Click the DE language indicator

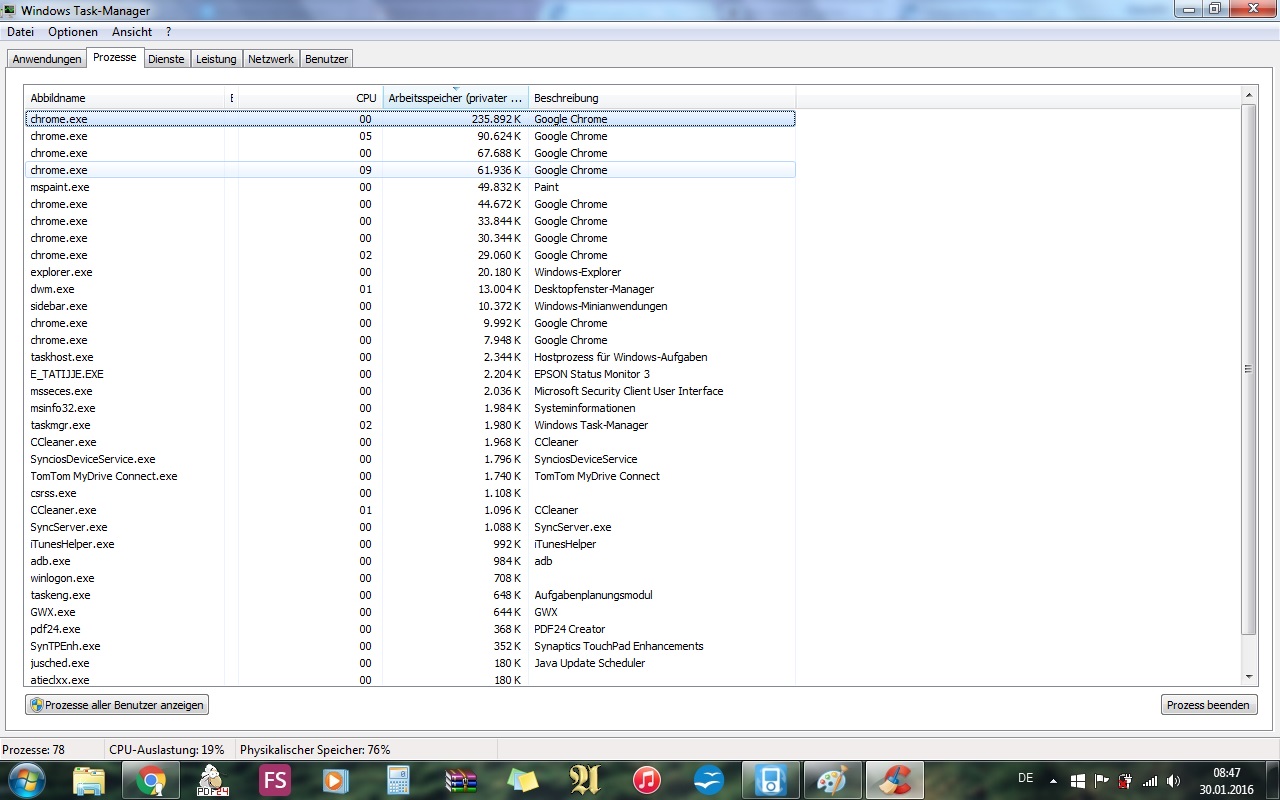point(1025,778)
